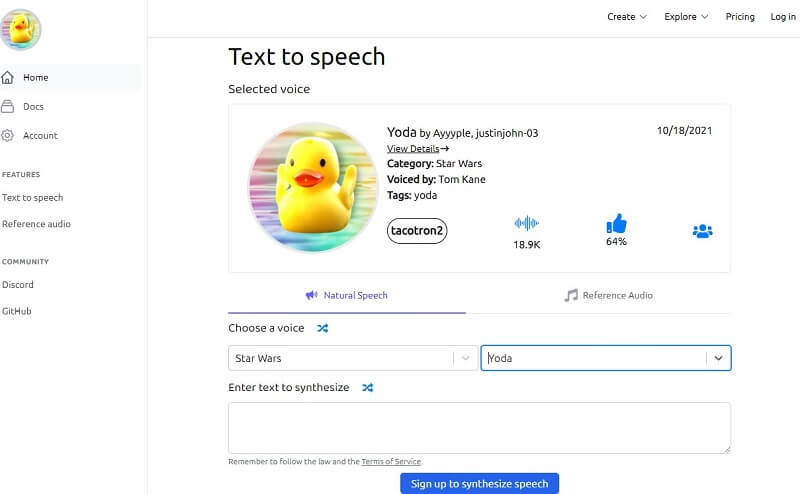Click the thumbs up rating icon
This screenshot has height=494, width=800.
(616, 224)
